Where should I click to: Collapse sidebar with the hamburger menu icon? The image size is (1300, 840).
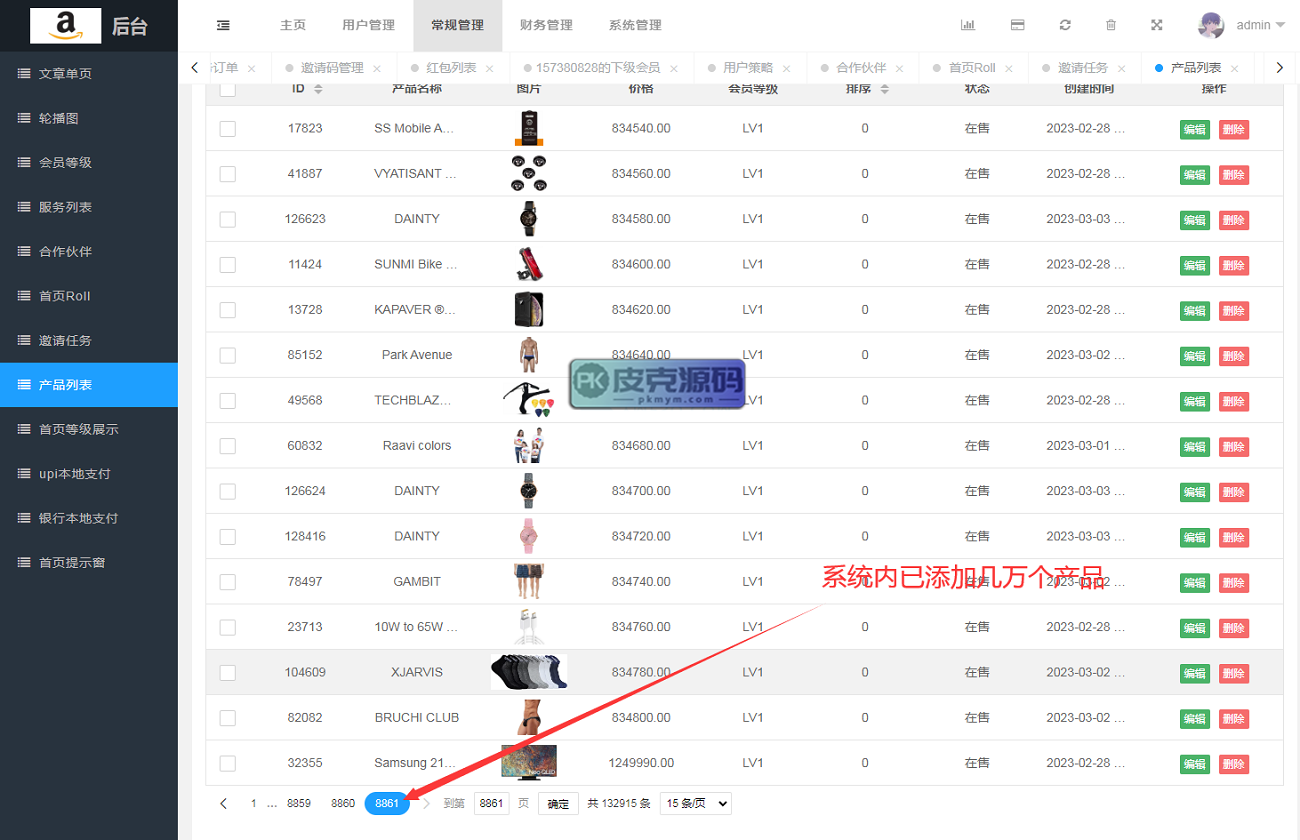click(222, 25)
